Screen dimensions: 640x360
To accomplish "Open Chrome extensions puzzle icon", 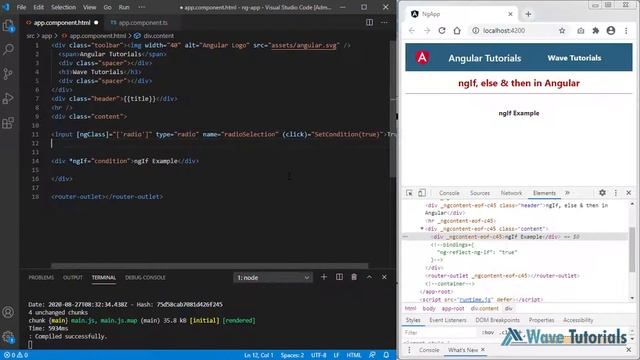I will point(596,31).
